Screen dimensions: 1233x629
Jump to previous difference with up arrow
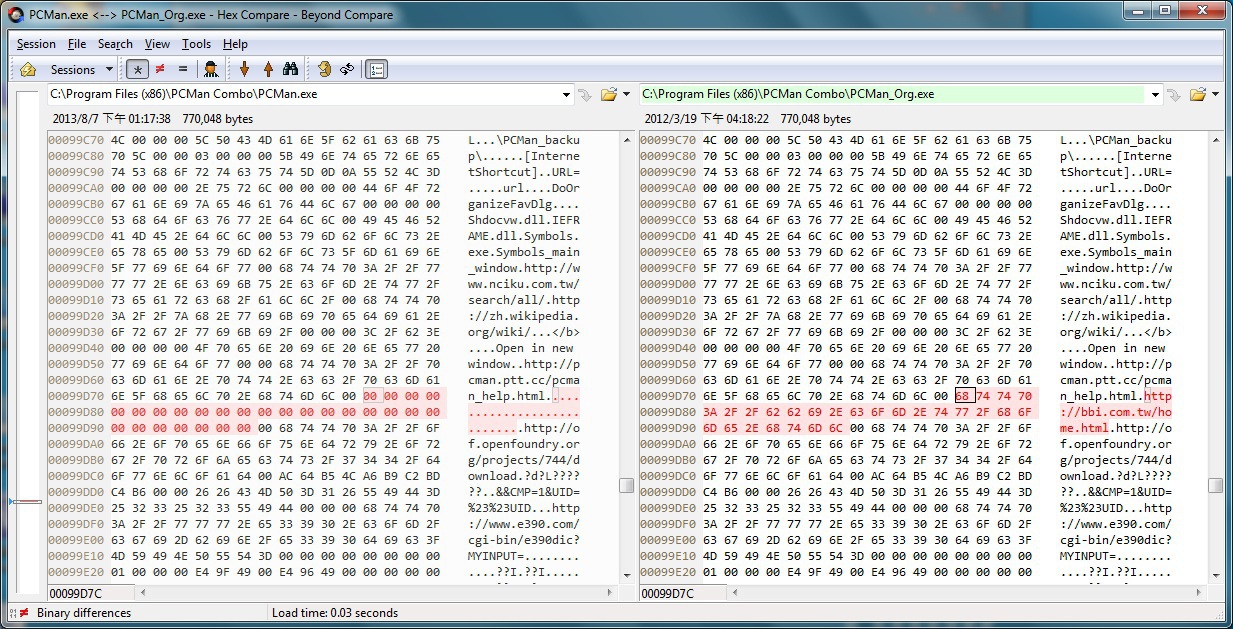[x=268, y=69]
